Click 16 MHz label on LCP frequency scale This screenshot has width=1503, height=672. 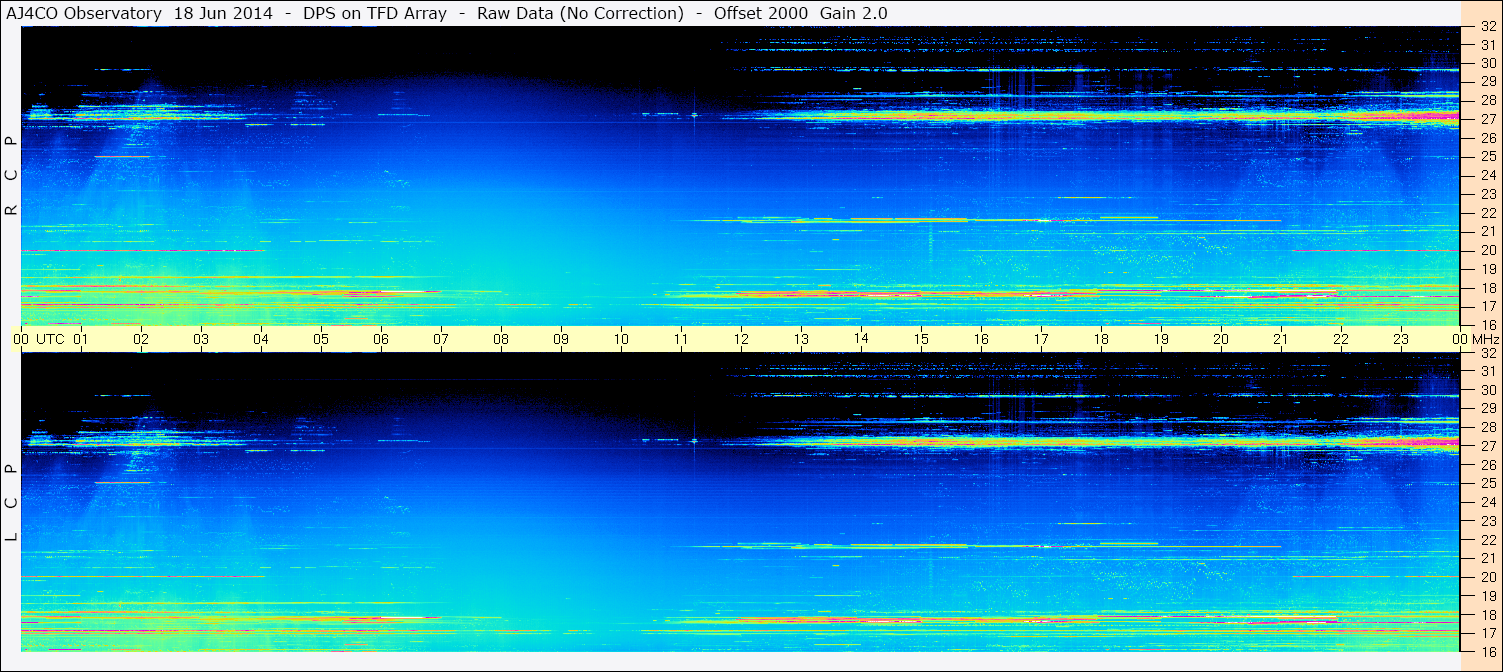click(x=1487, y=651)
